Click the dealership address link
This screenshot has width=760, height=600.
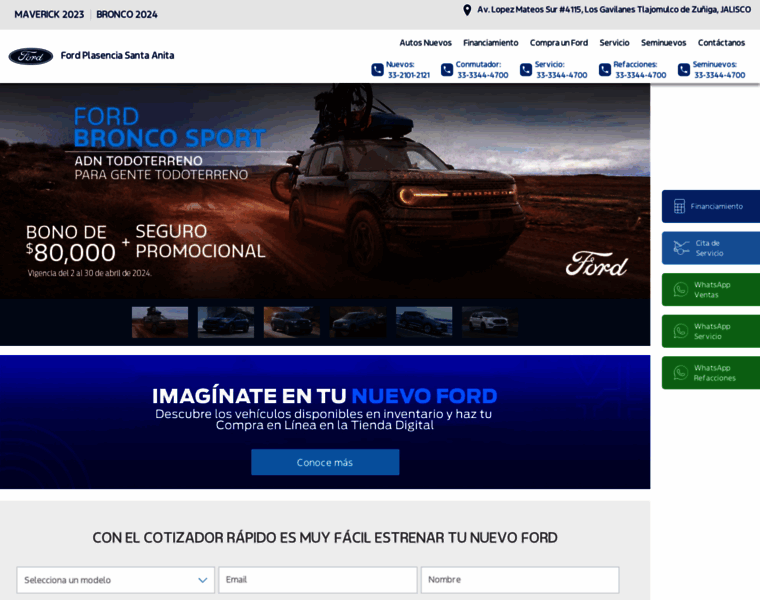[614, 10]
